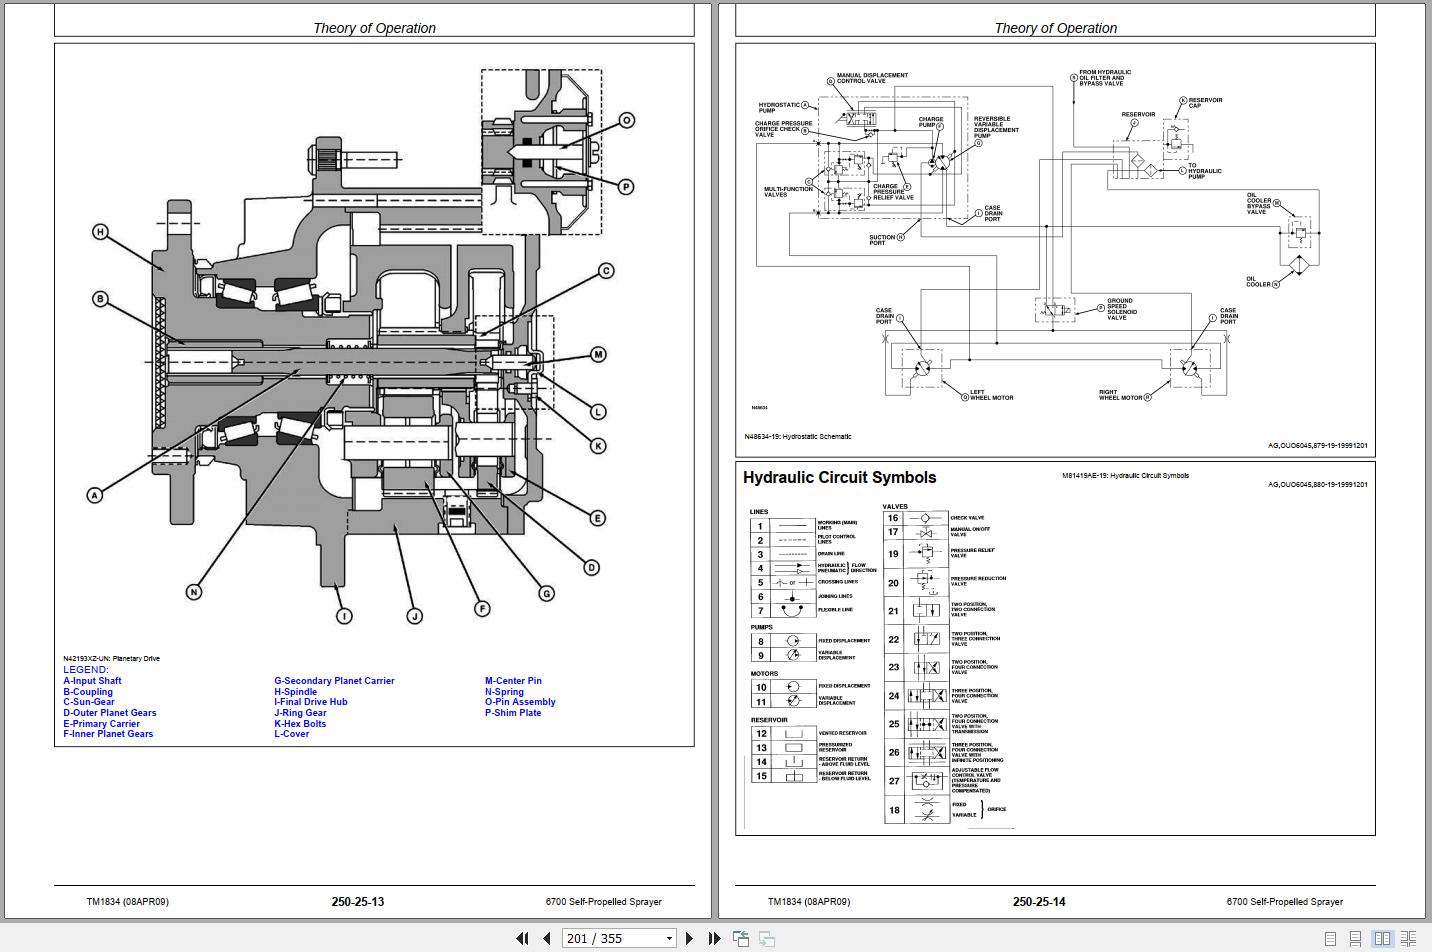
Task: Click the O-Pin Assembly legend entry
Action: (520, 702)
